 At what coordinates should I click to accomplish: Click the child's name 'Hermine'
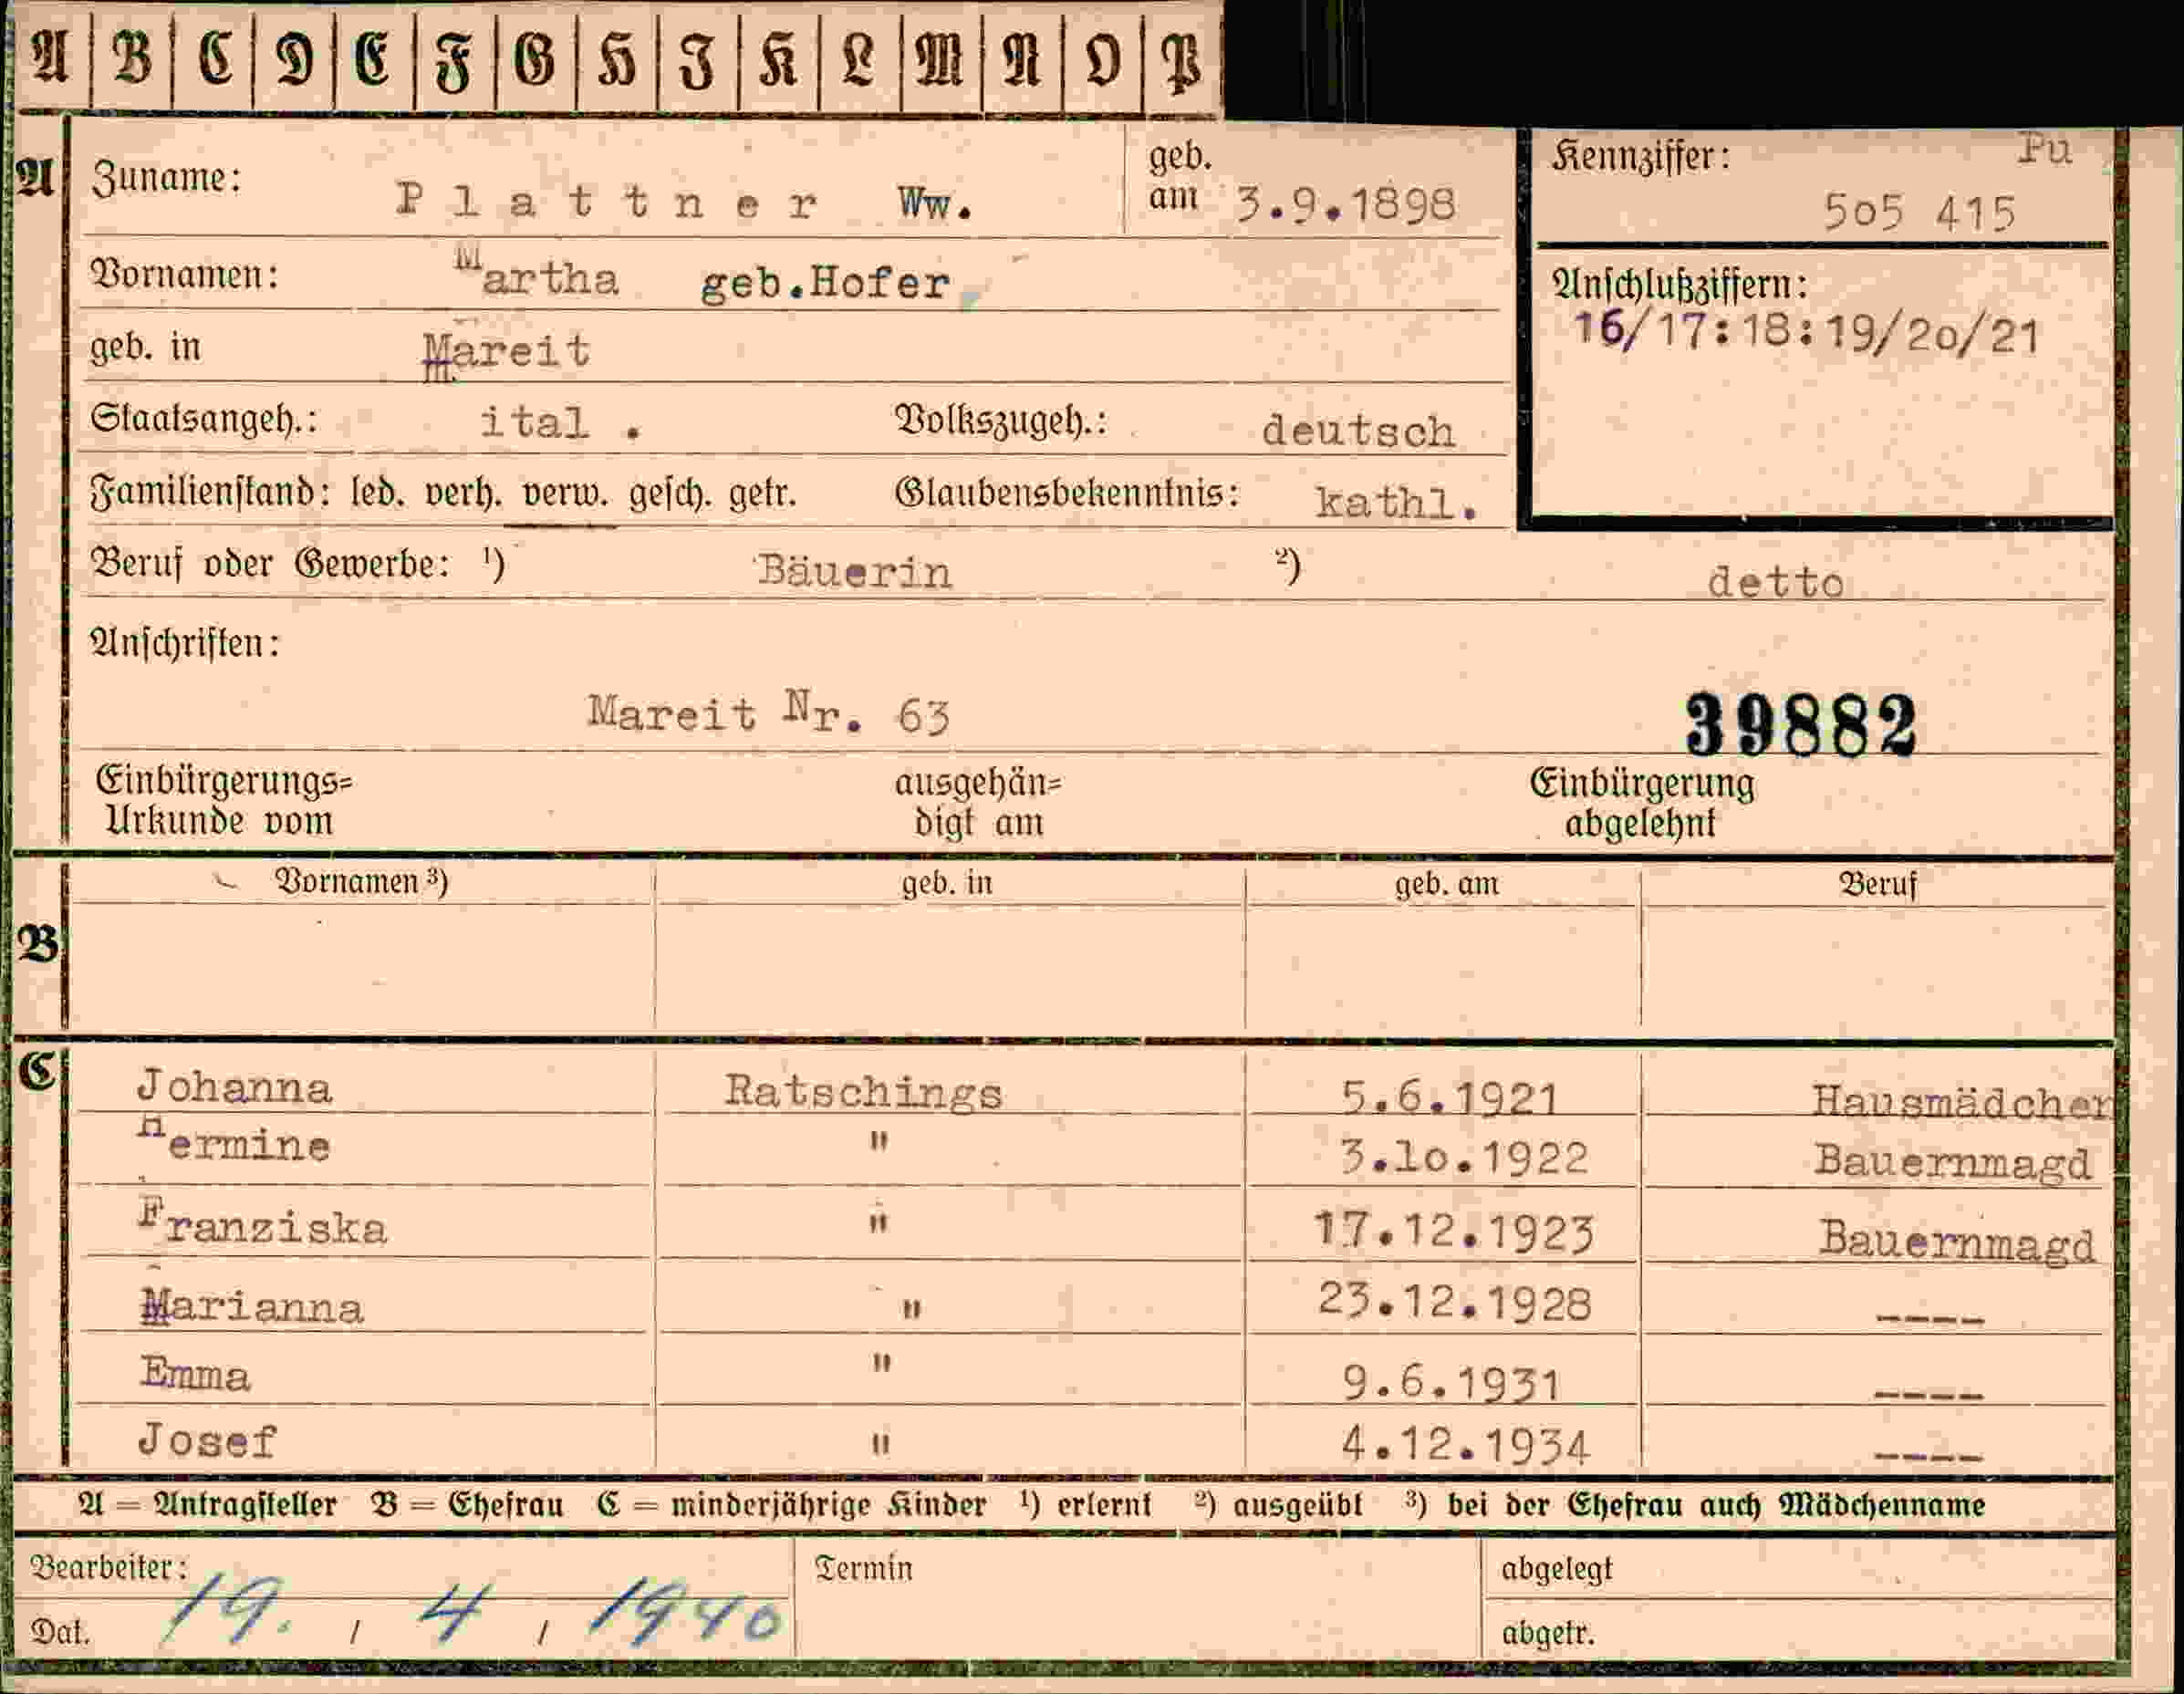click(x=234, y=1141)
